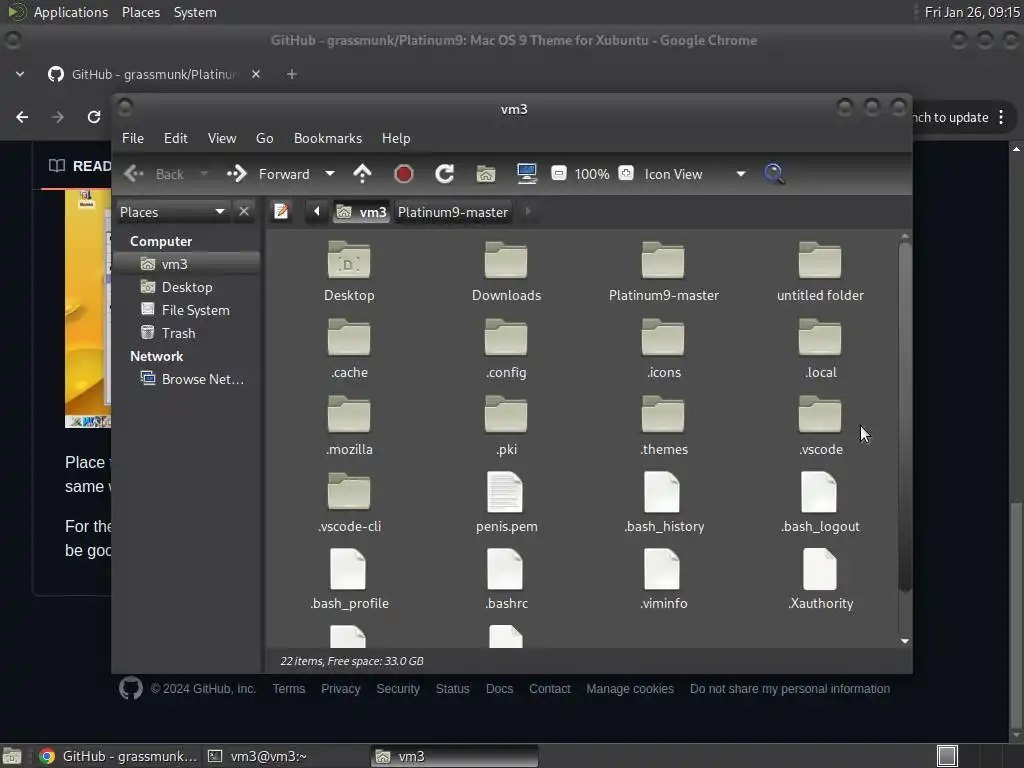Select File System in the sidebar
The height and width of the screenshot is (768, 1024).
point(187,310)
